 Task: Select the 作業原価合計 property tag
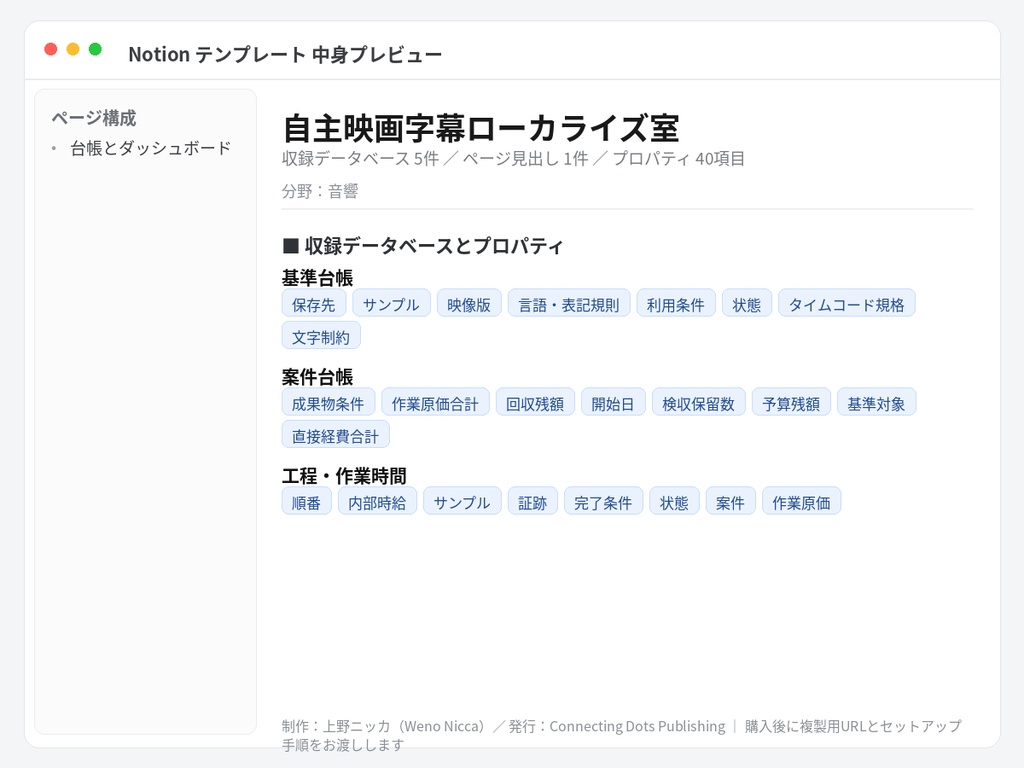pyautogui.click(x=436, y=402)
